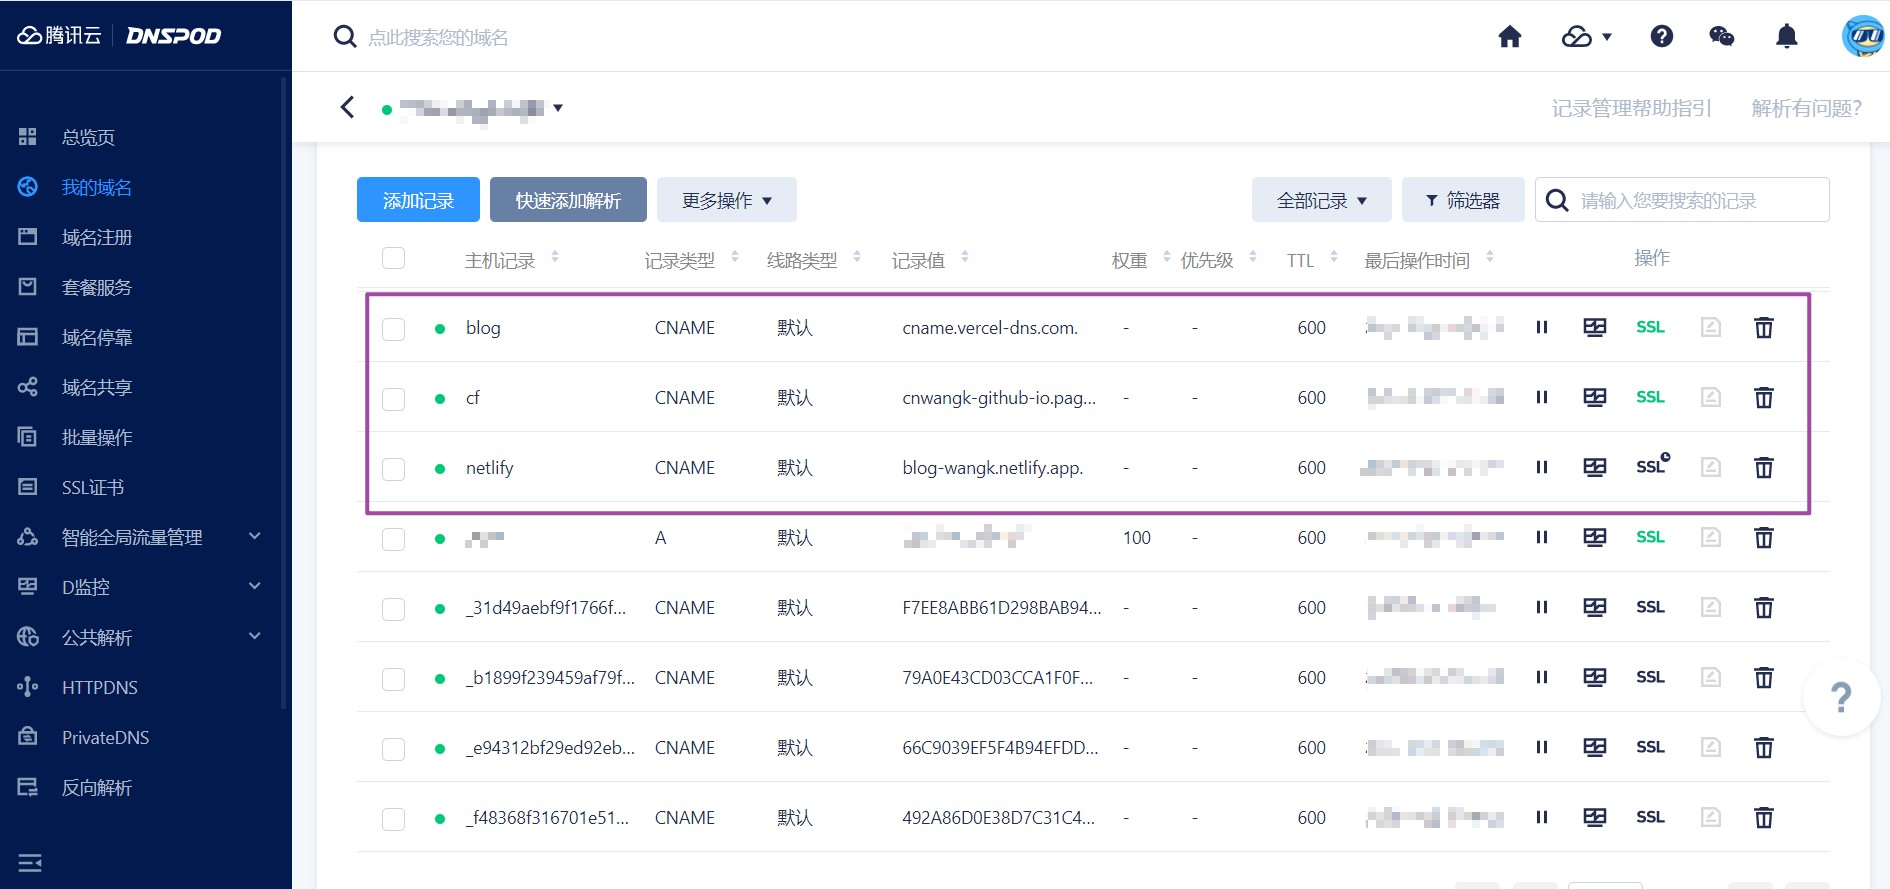
Task: Select 域名注册 in sidebar
Action: [x=96, y=237]
